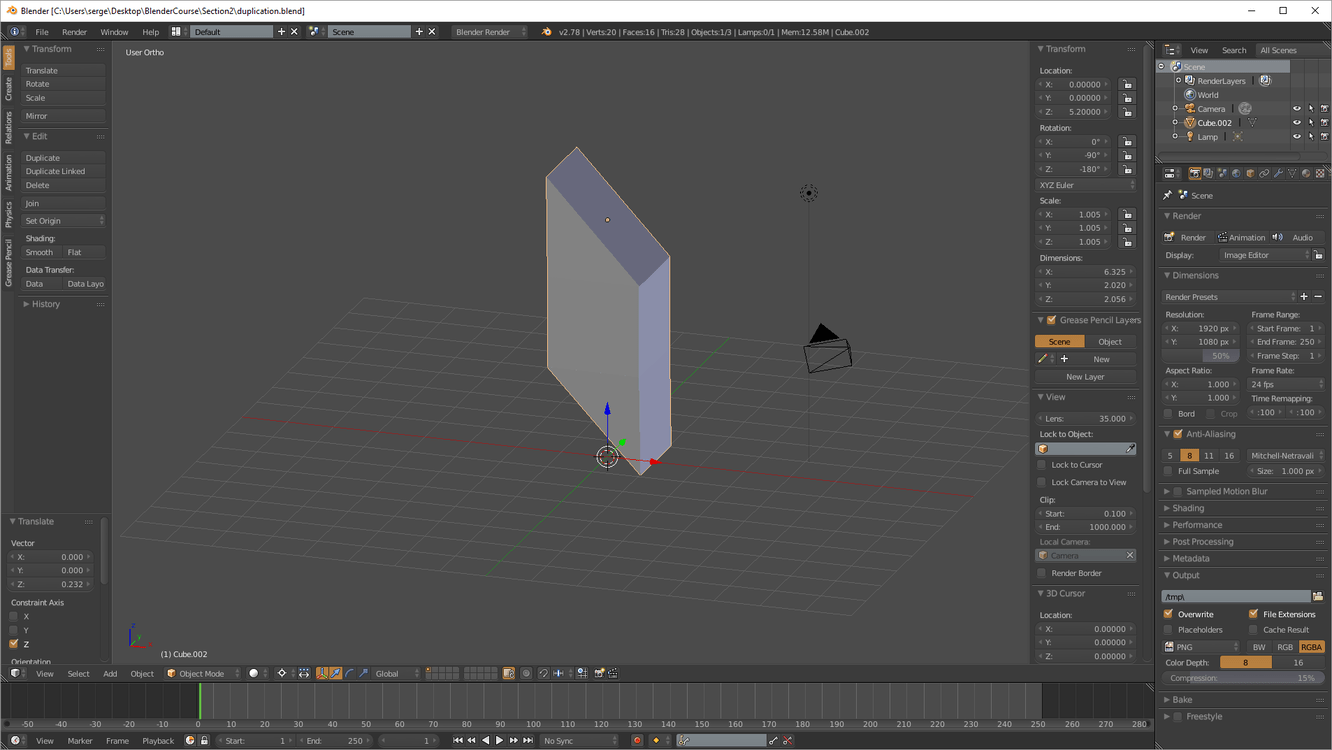This screenshot has width=1332, height=750.
Task: Open the Object Mode dropdown
Action: (204, 674)
